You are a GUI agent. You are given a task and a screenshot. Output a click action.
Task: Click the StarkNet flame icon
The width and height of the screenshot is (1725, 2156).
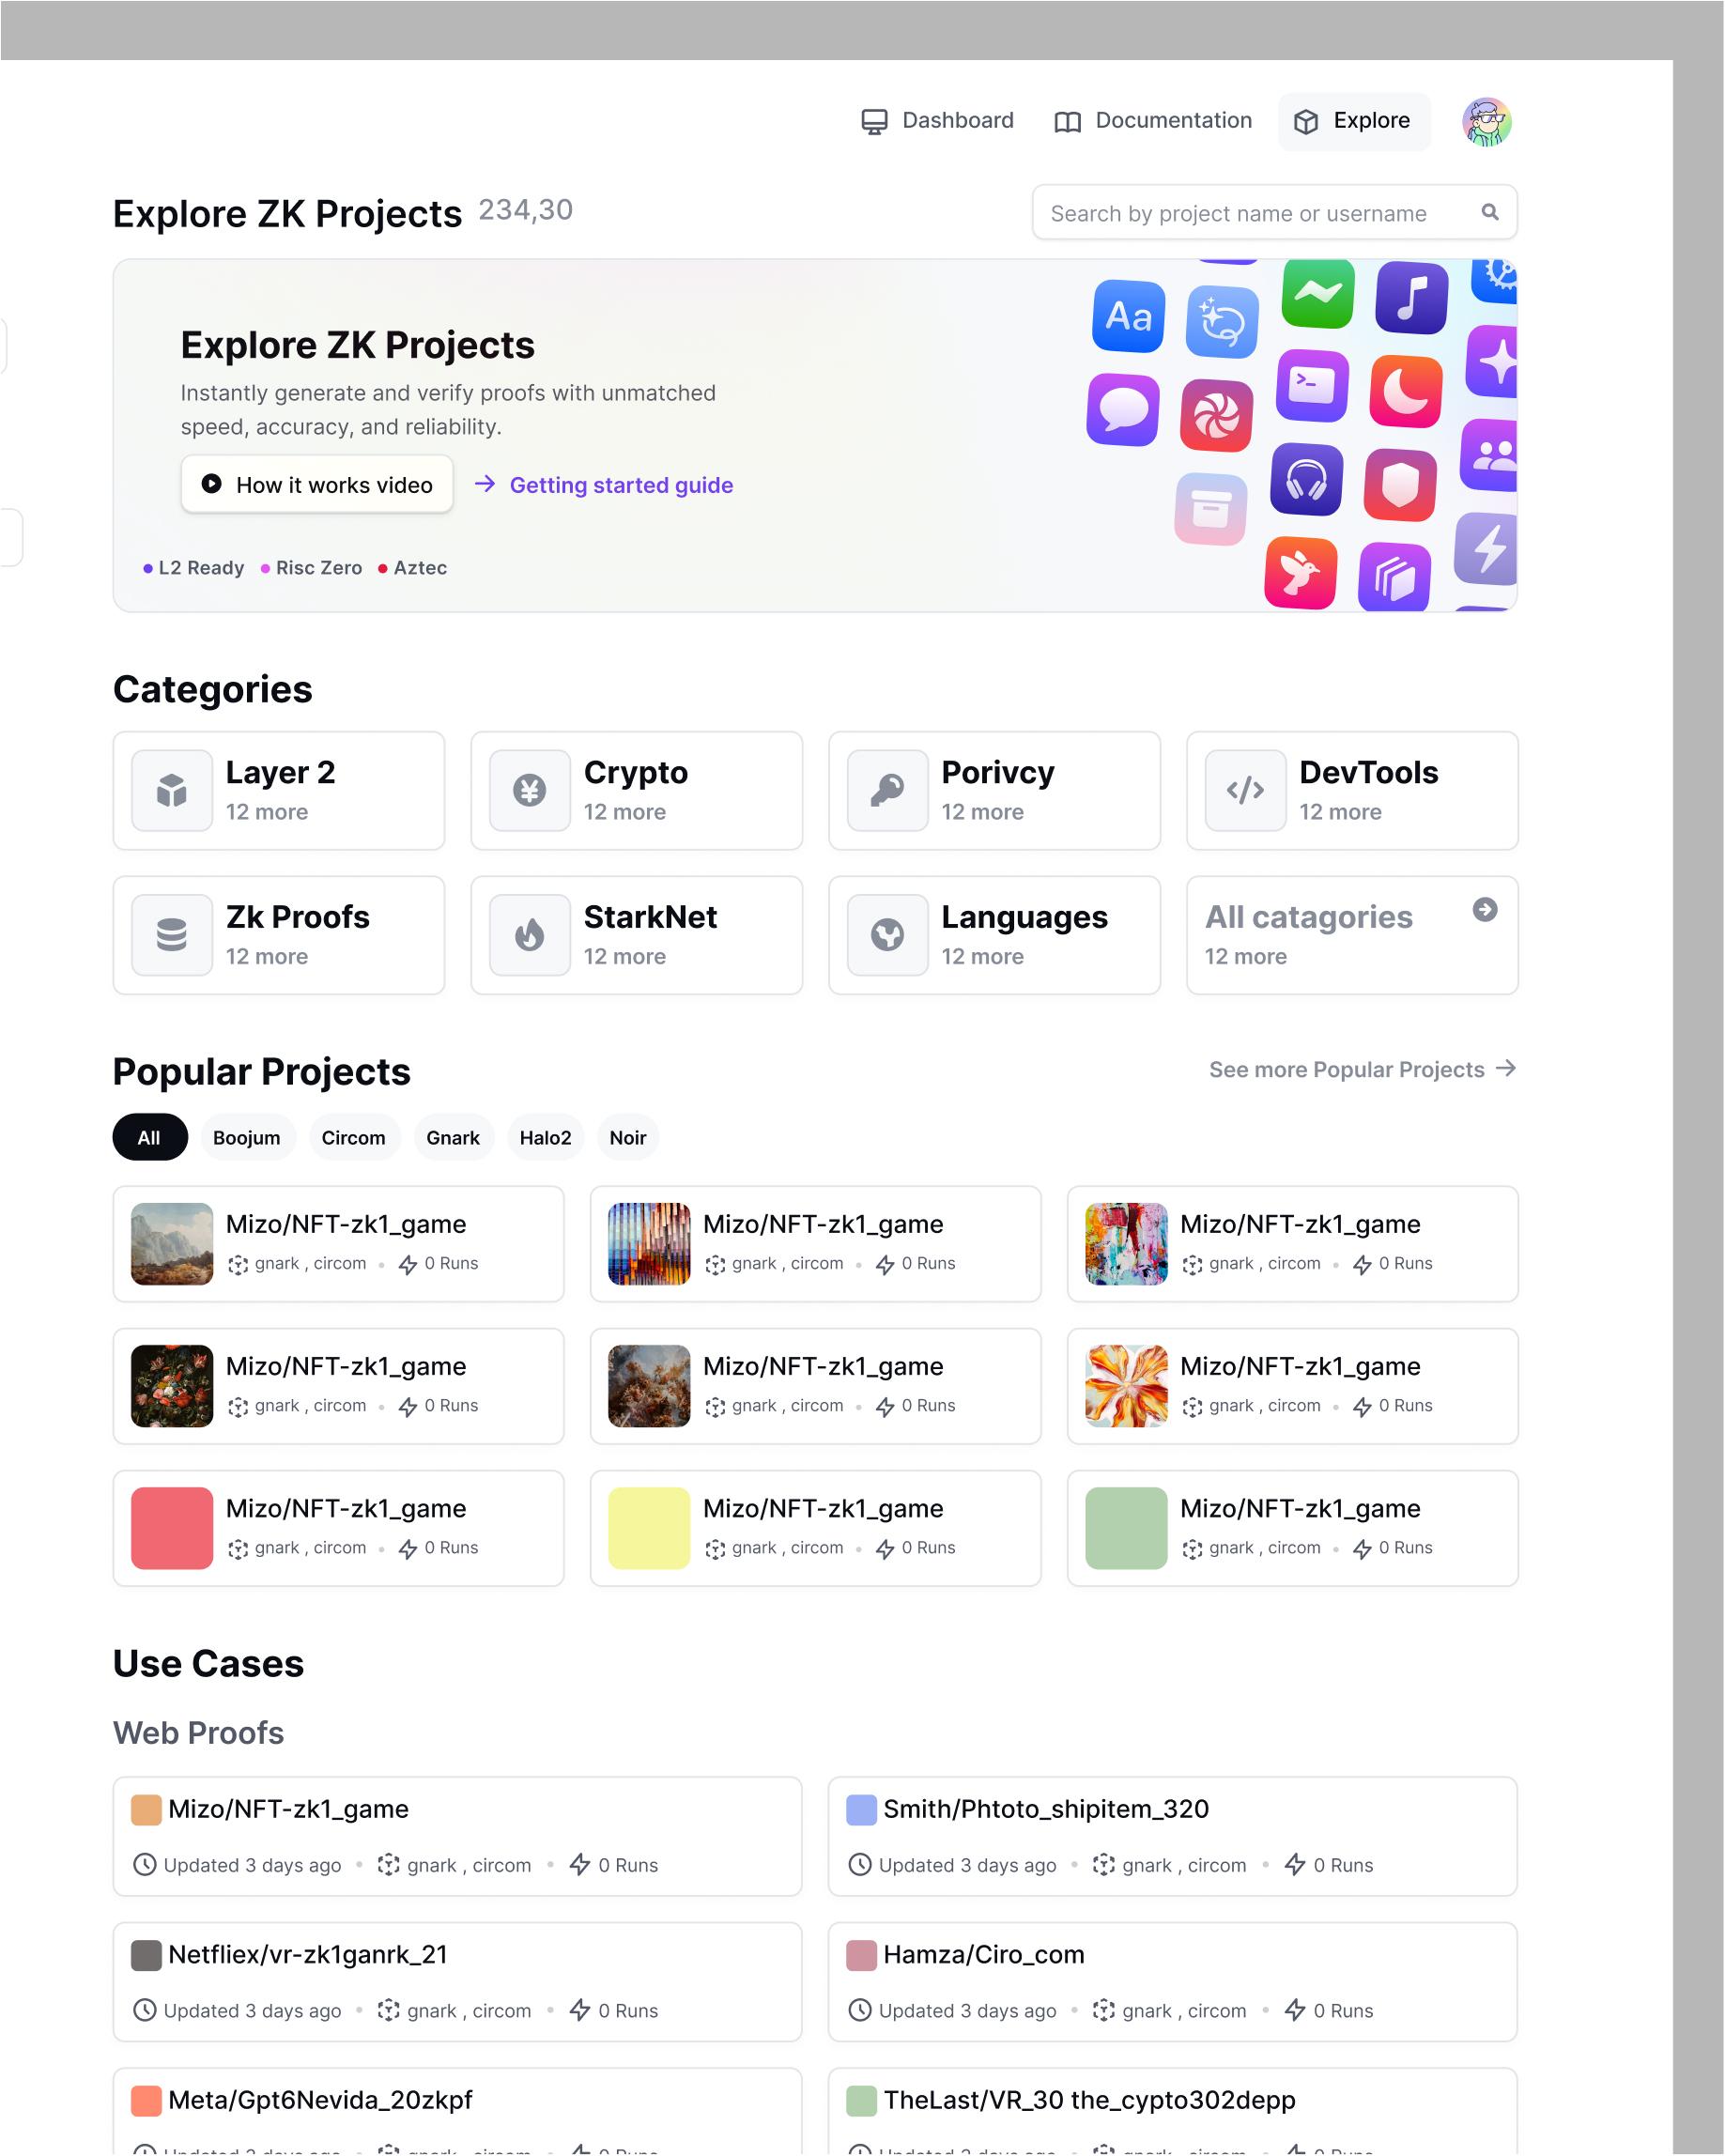coord(530,935)
